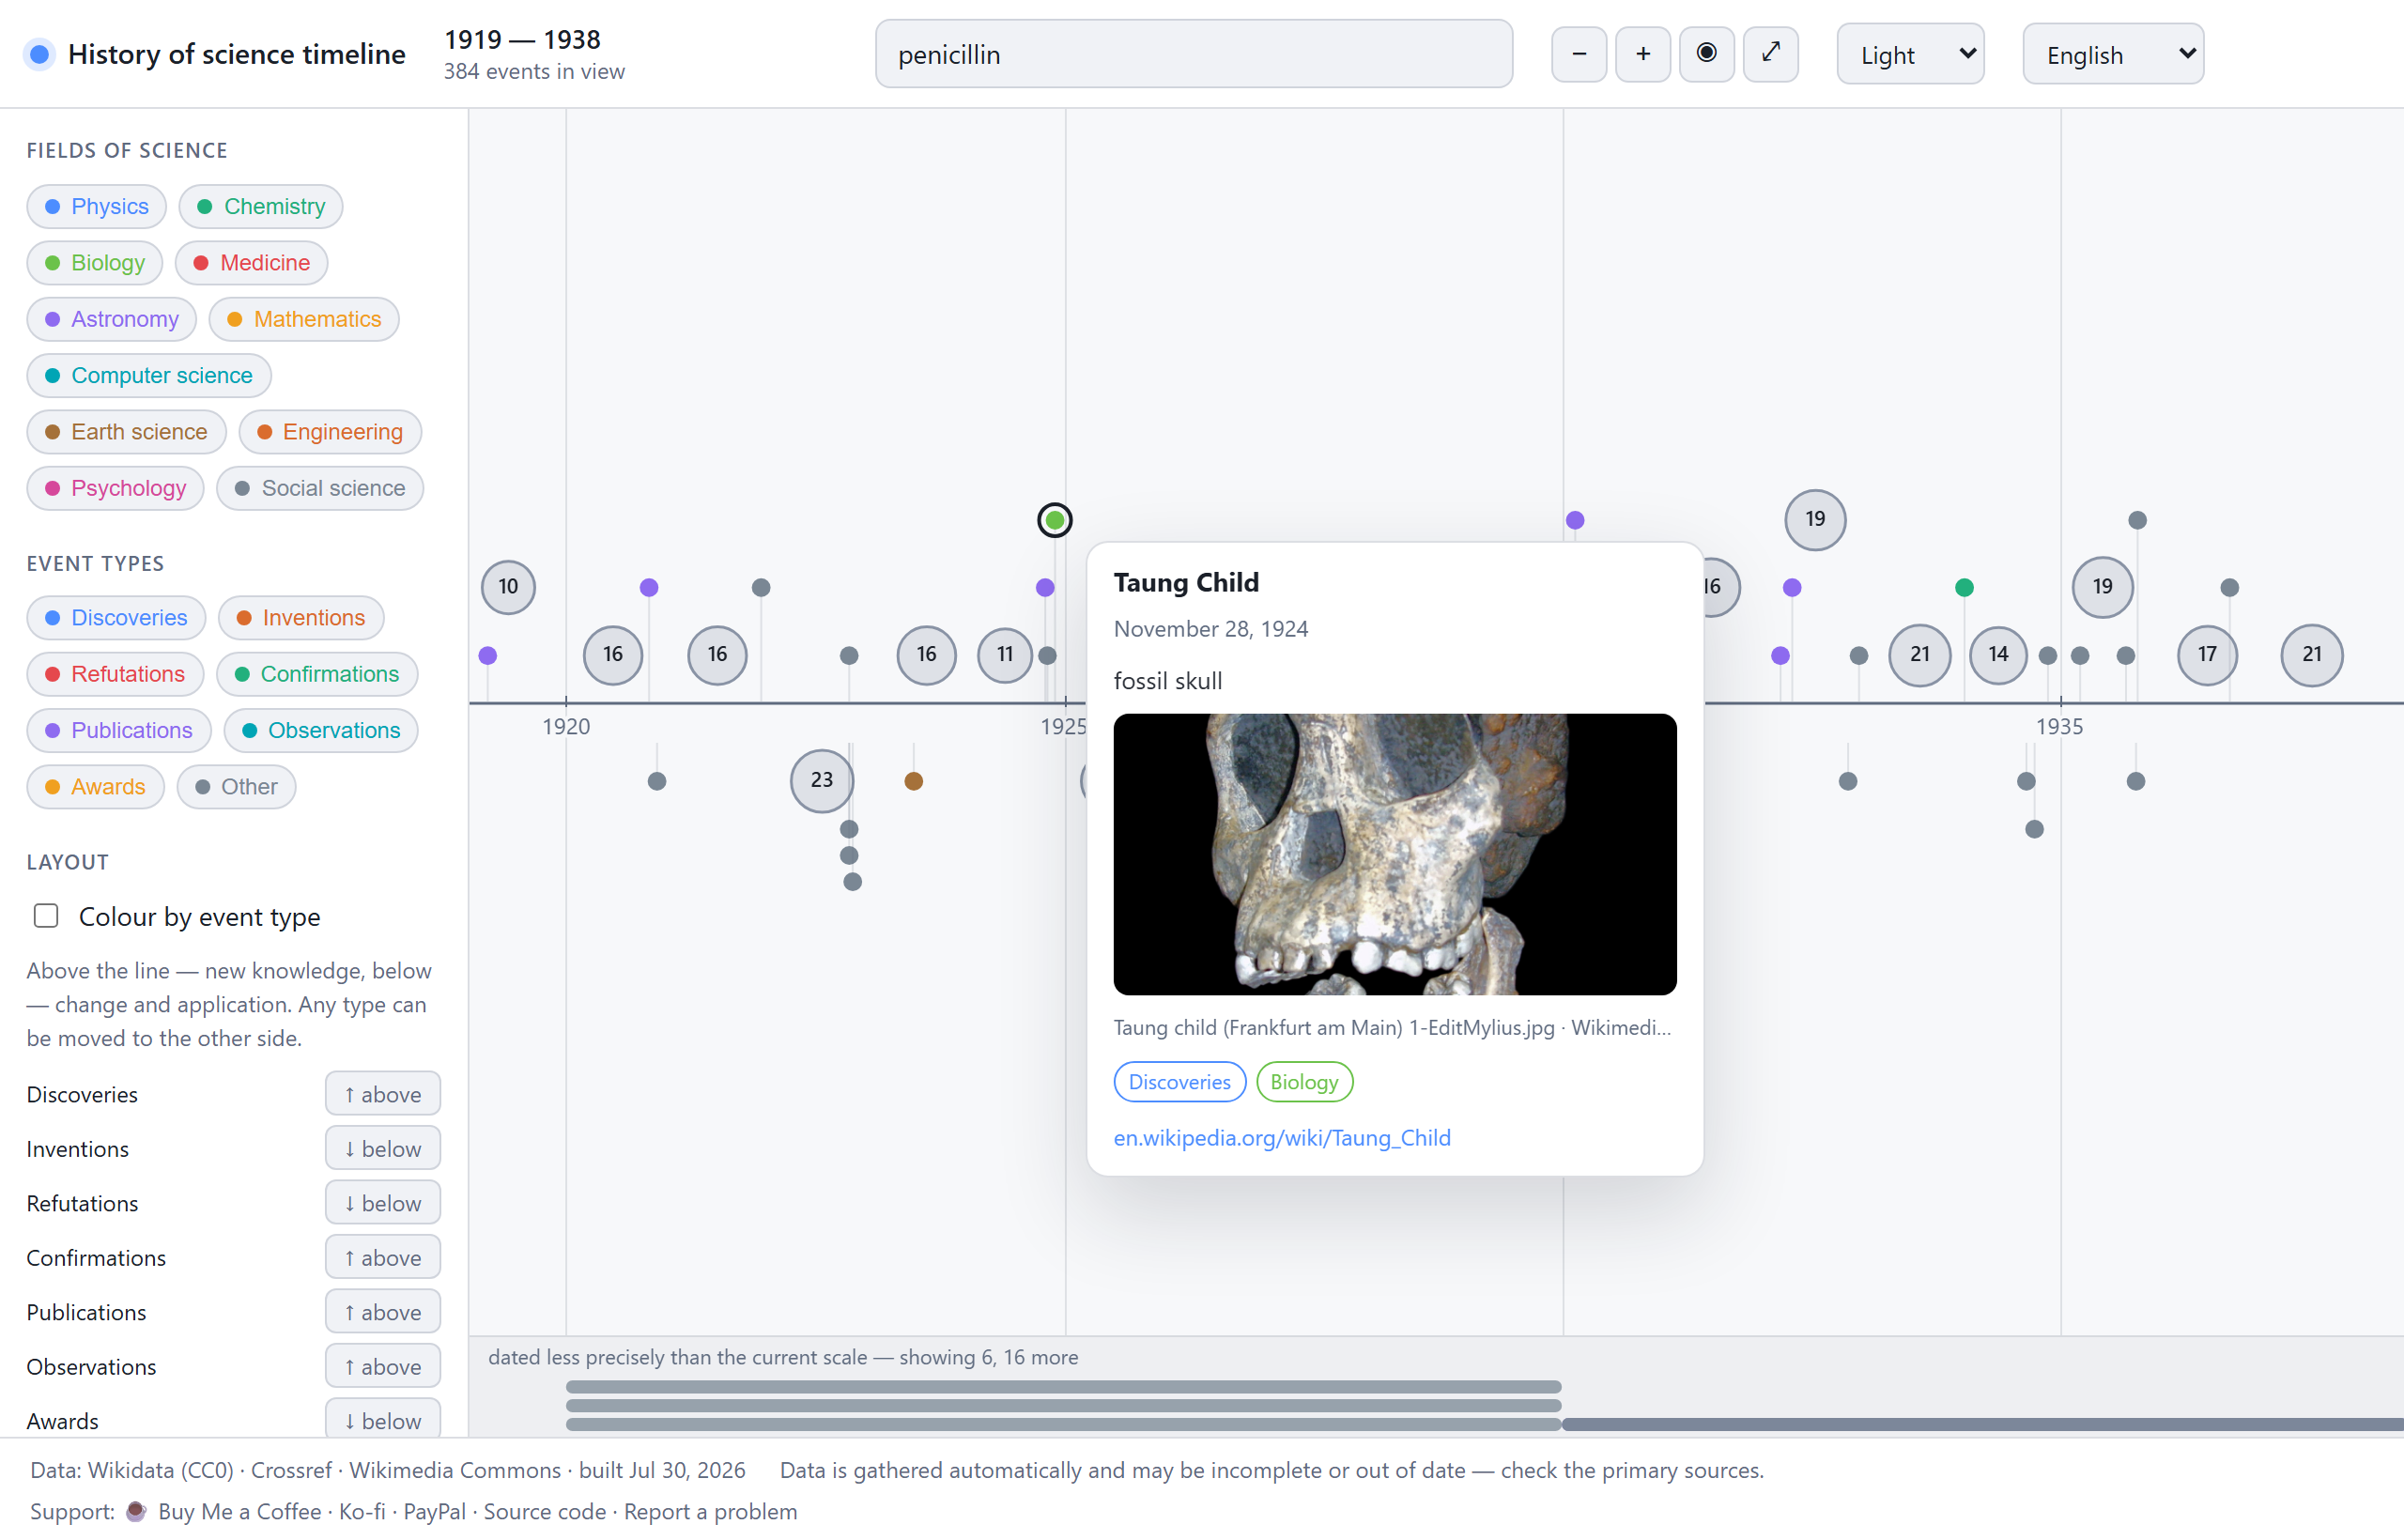Click the search field containing penicillin
Screen dimensions: 2404x1540
coord(1194,54)
